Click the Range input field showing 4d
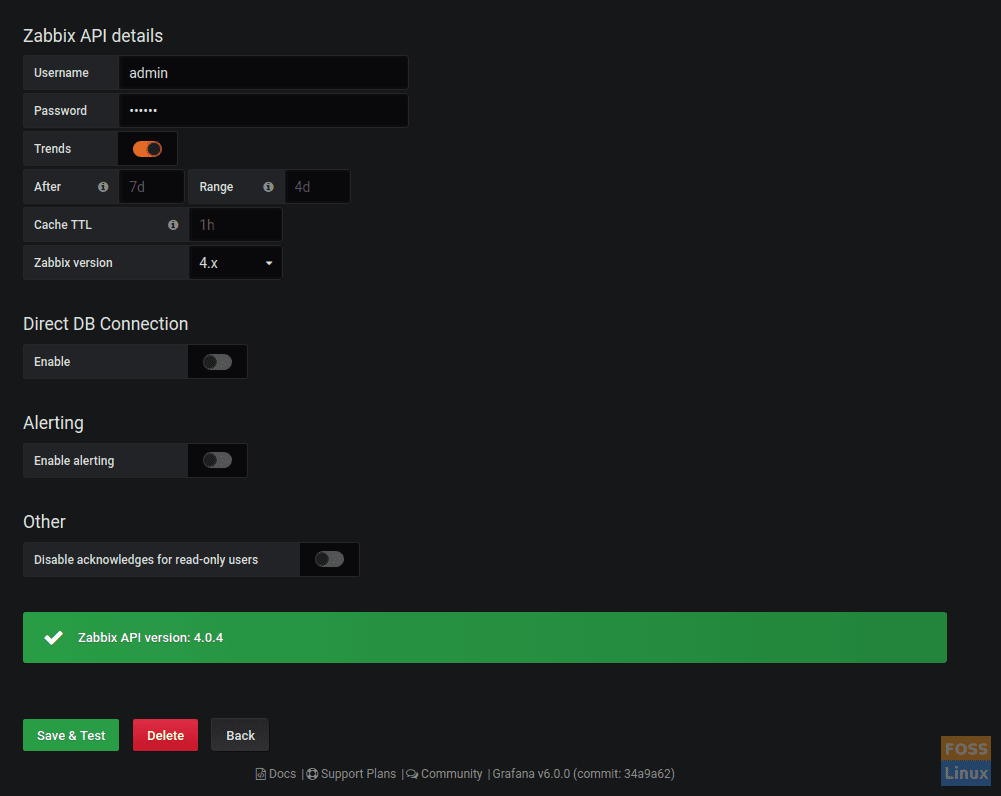 point(317,187)
